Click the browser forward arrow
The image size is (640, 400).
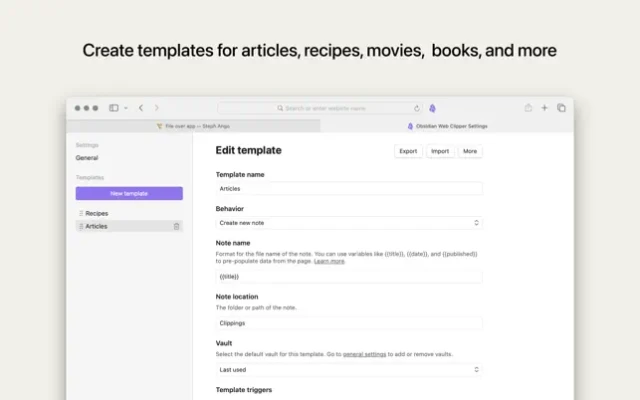[156, 108]
